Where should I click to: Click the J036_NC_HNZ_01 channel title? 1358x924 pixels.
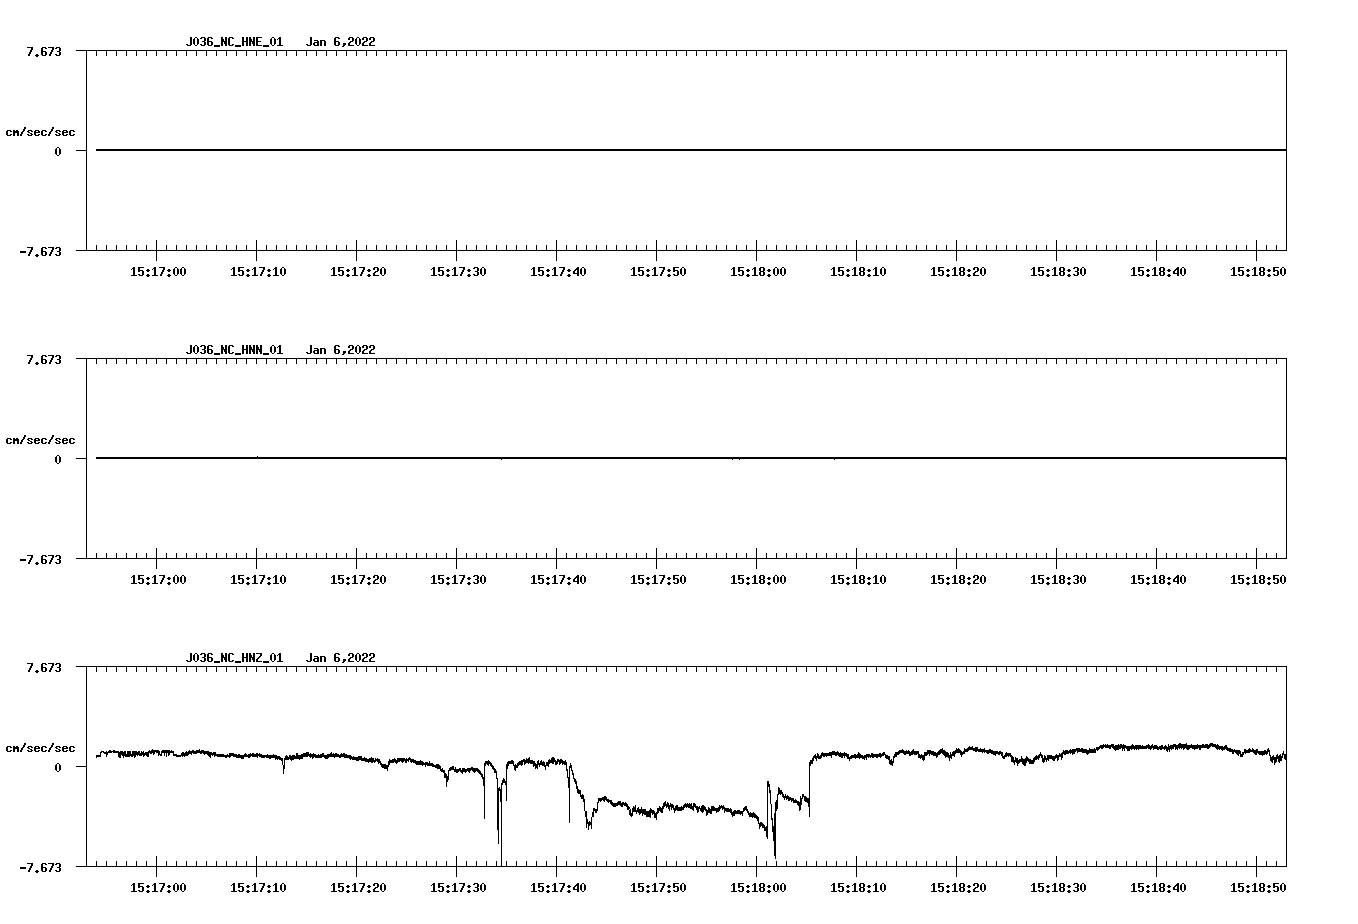coord(234,658)
